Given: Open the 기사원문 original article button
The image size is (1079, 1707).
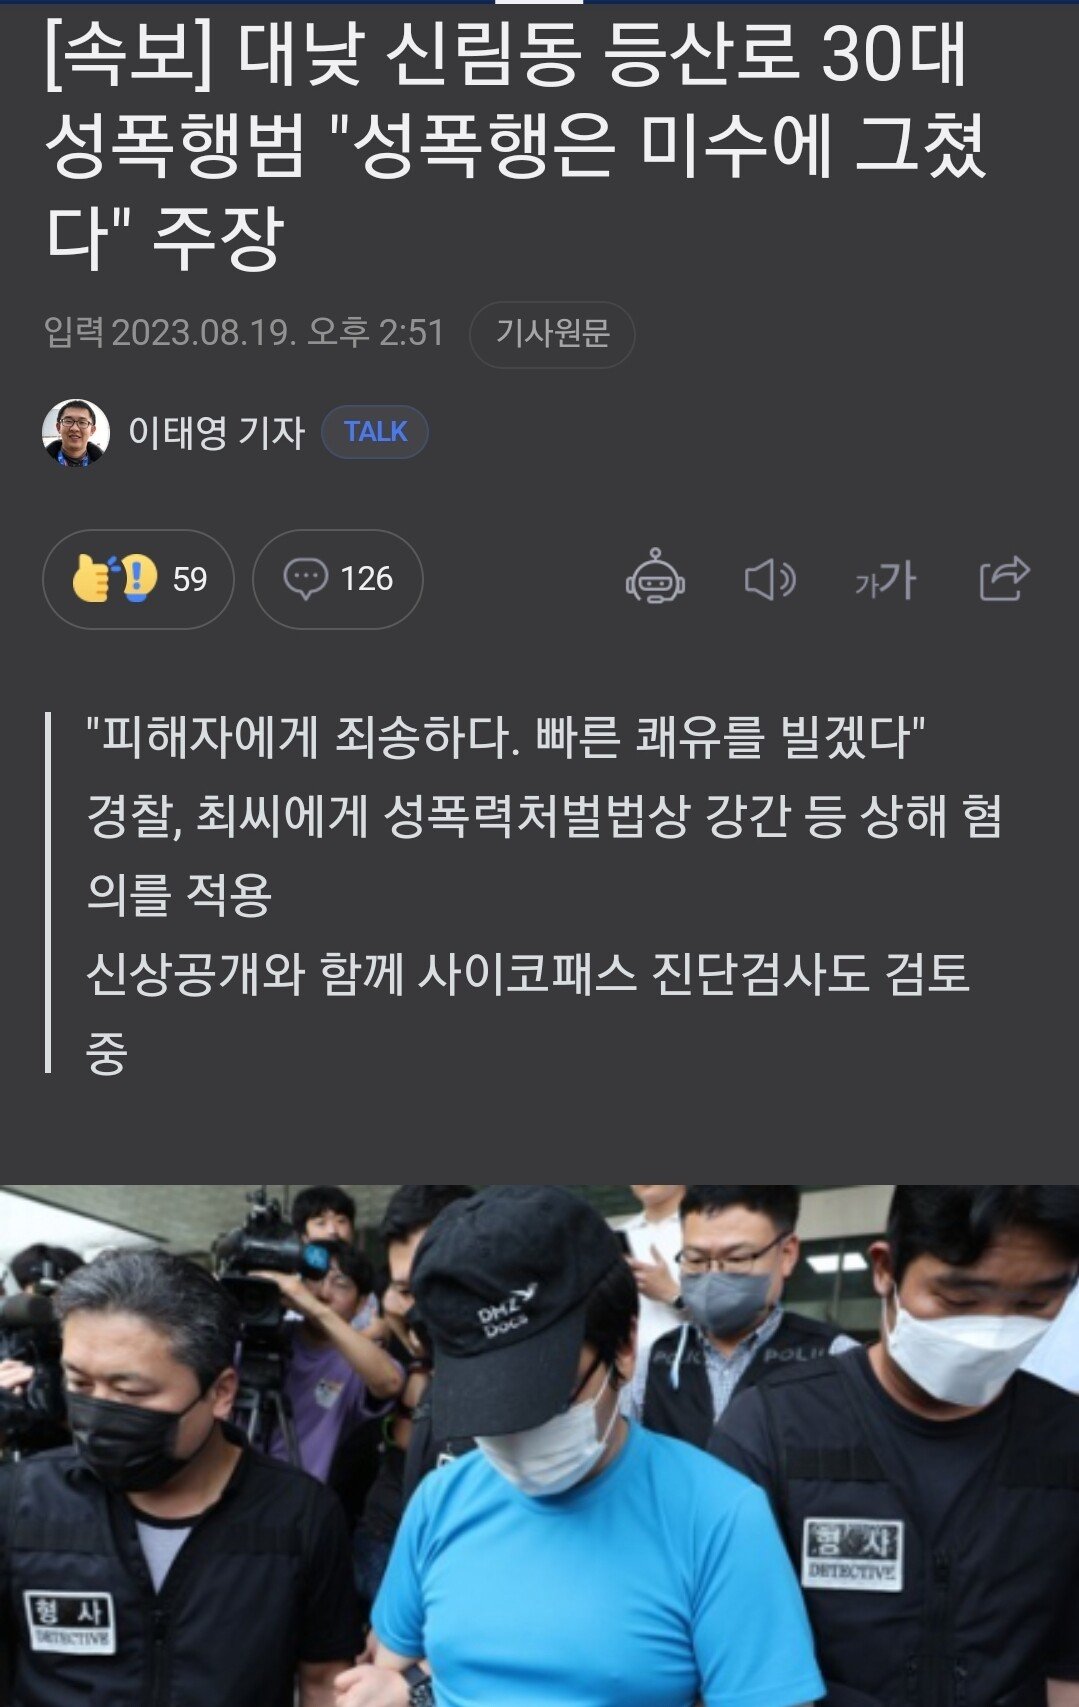Looking at the screenshot, I should coord(552,334).
